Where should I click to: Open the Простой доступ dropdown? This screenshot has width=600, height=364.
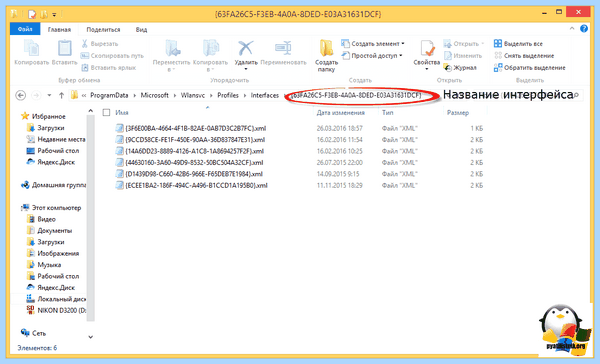(372, 55)
